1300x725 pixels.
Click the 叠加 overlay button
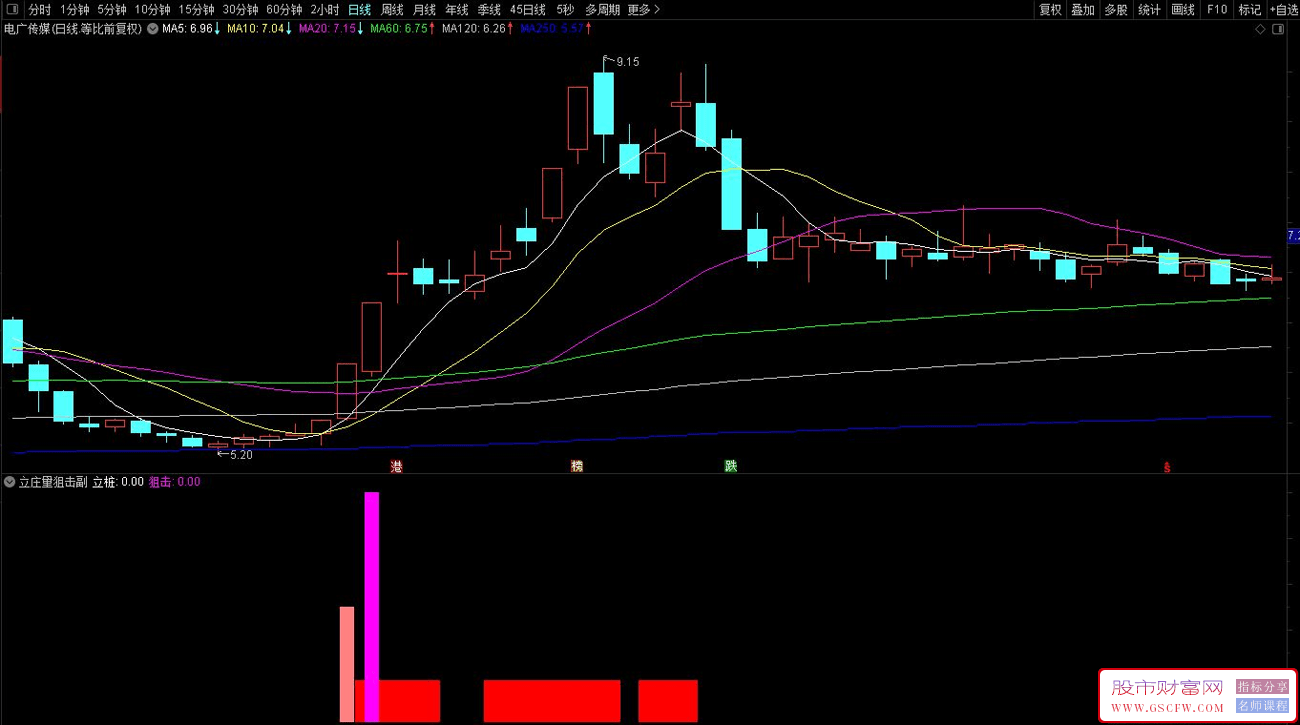point(1083,10)
